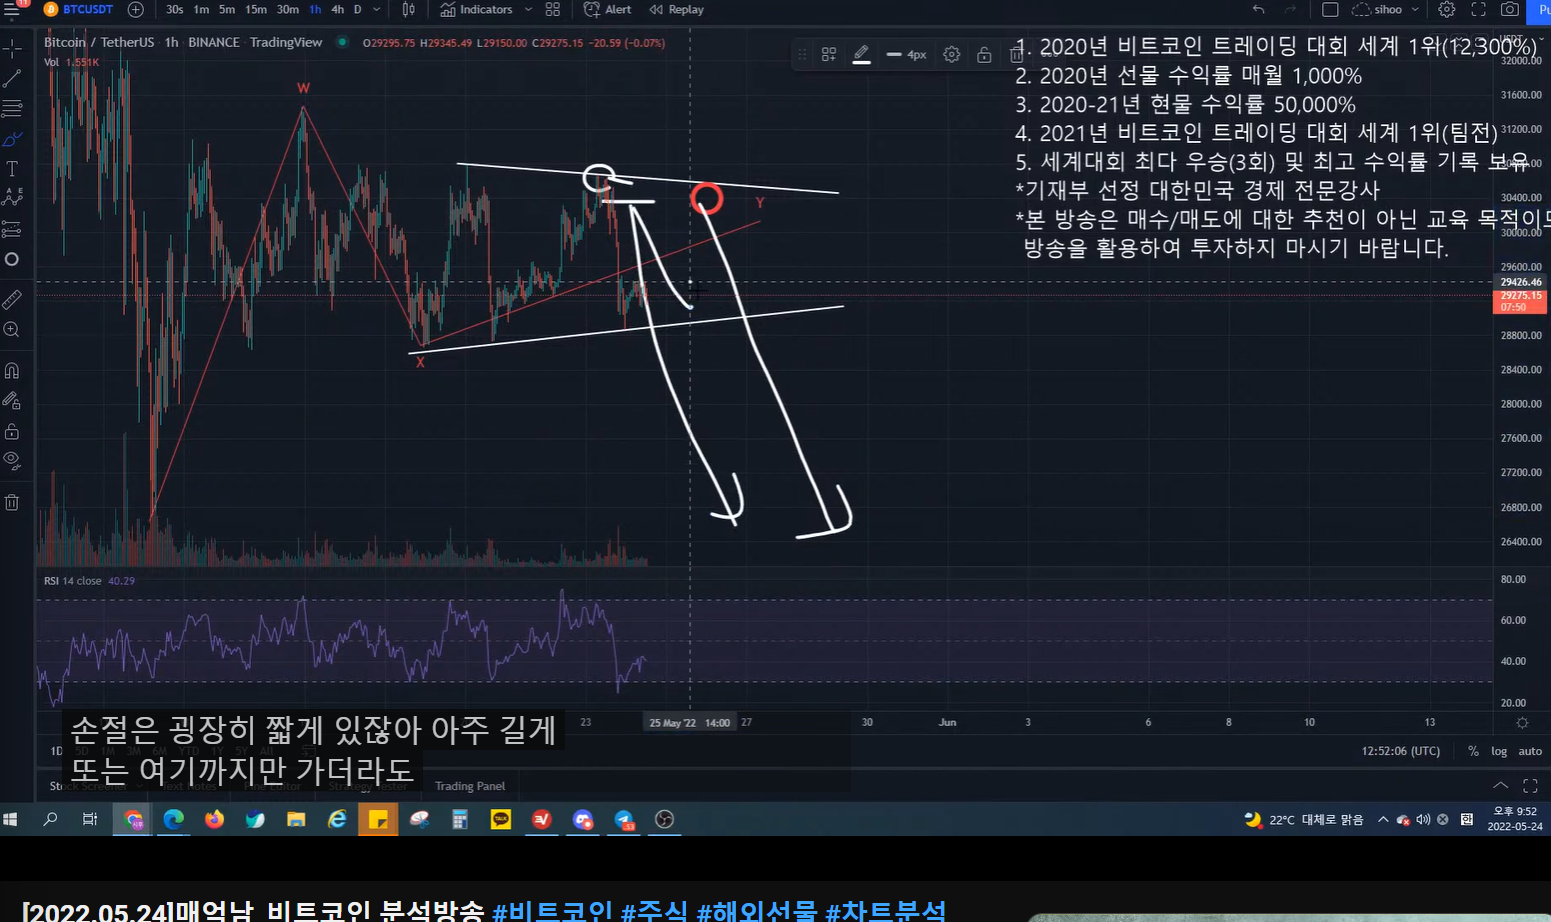Click the #비트코인 hashtag link
Image resolution: width=1551 pixels, height=922 pixels.
click(x=552, y=911)
